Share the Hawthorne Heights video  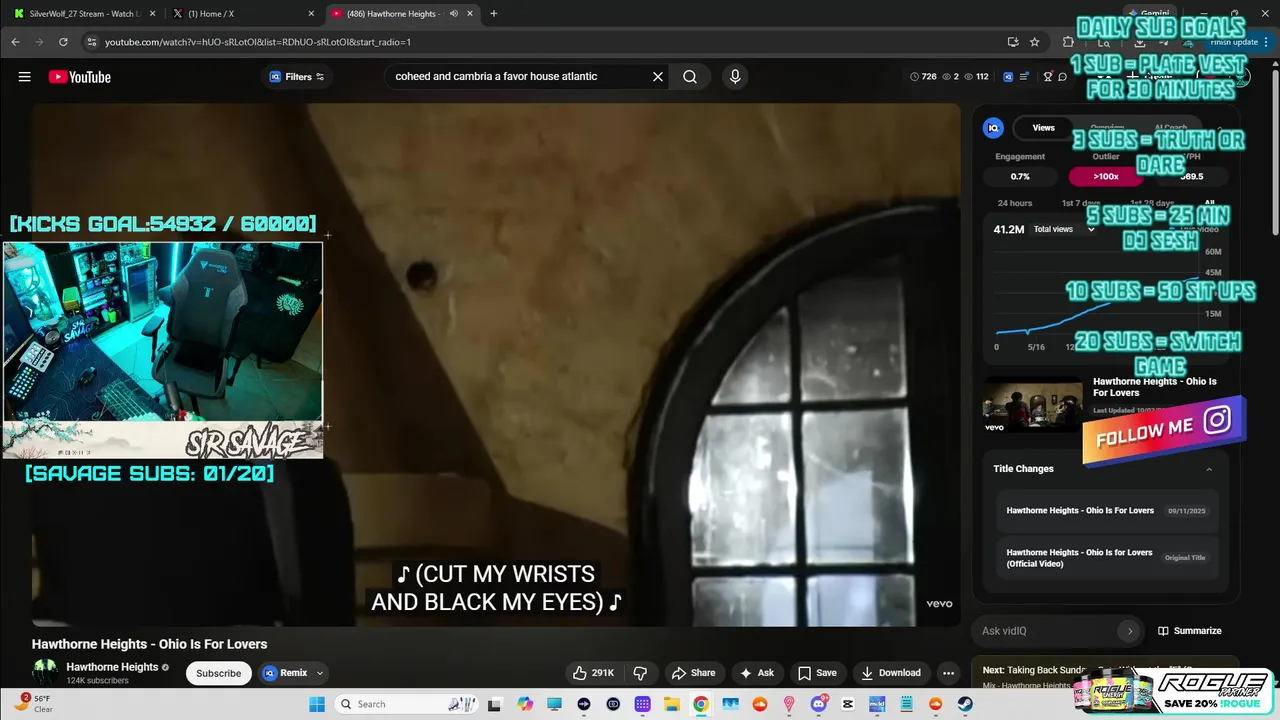[x=693, y=673]
